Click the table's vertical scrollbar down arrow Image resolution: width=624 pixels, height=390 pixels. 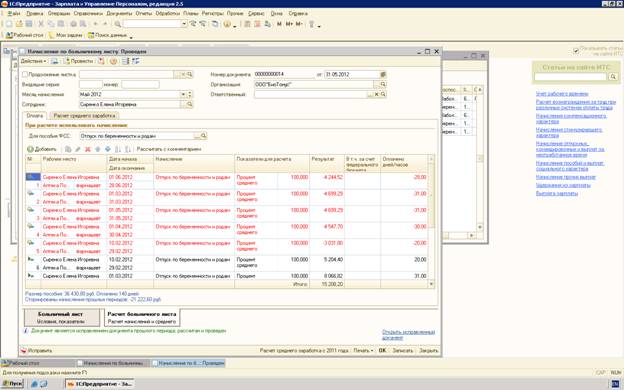pyautogui.click(x=431, y=284)
